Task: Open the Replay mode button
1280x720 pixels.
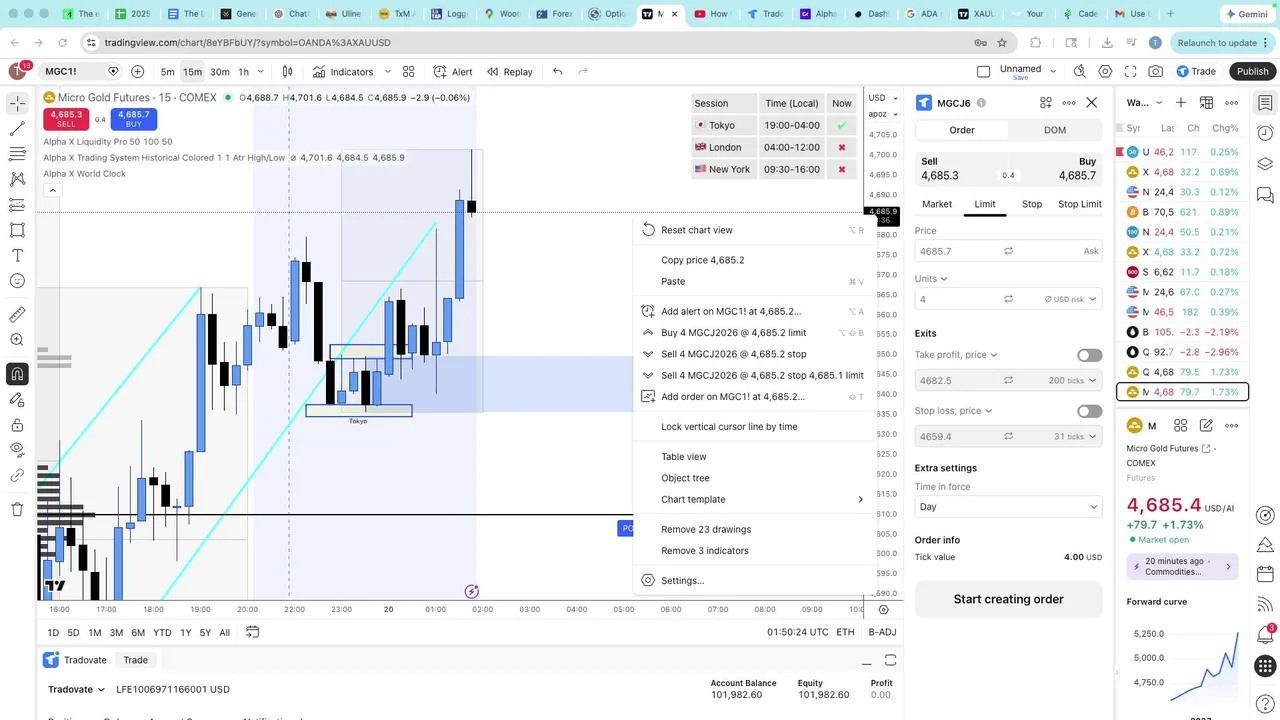Action: [x=510, y=72]
